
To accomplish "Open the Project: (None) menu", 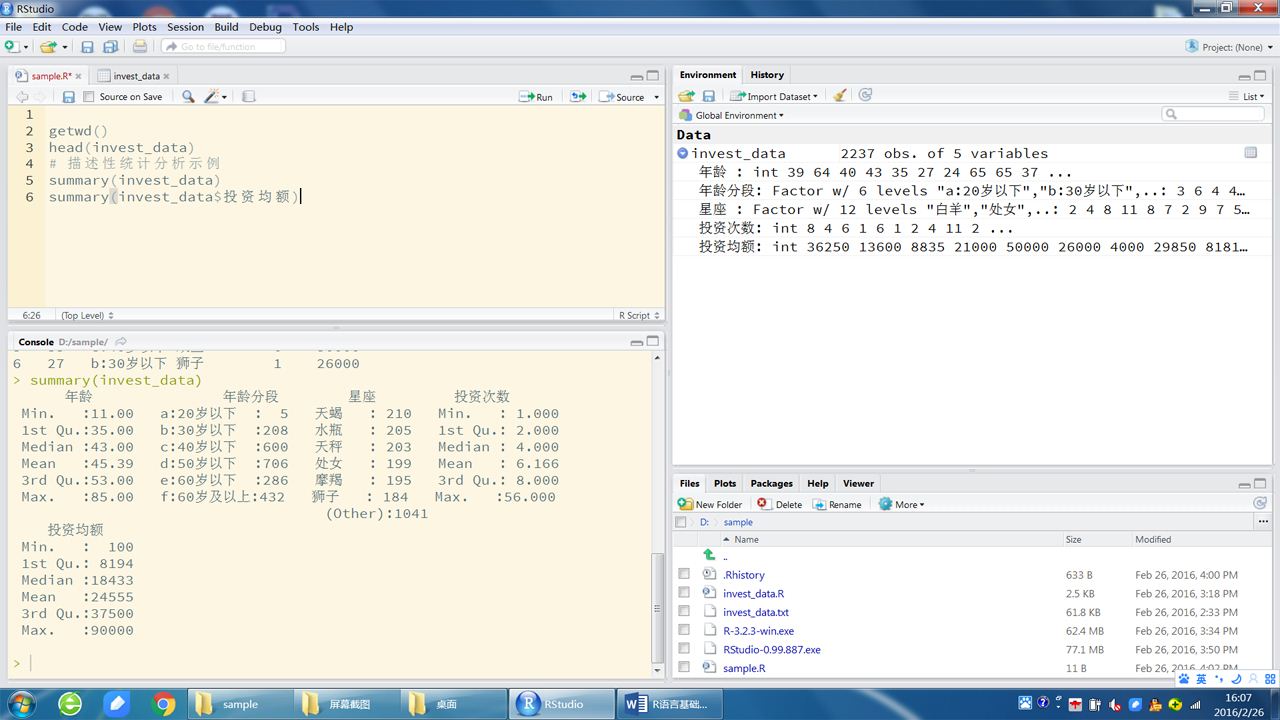I will [1227, 47].
